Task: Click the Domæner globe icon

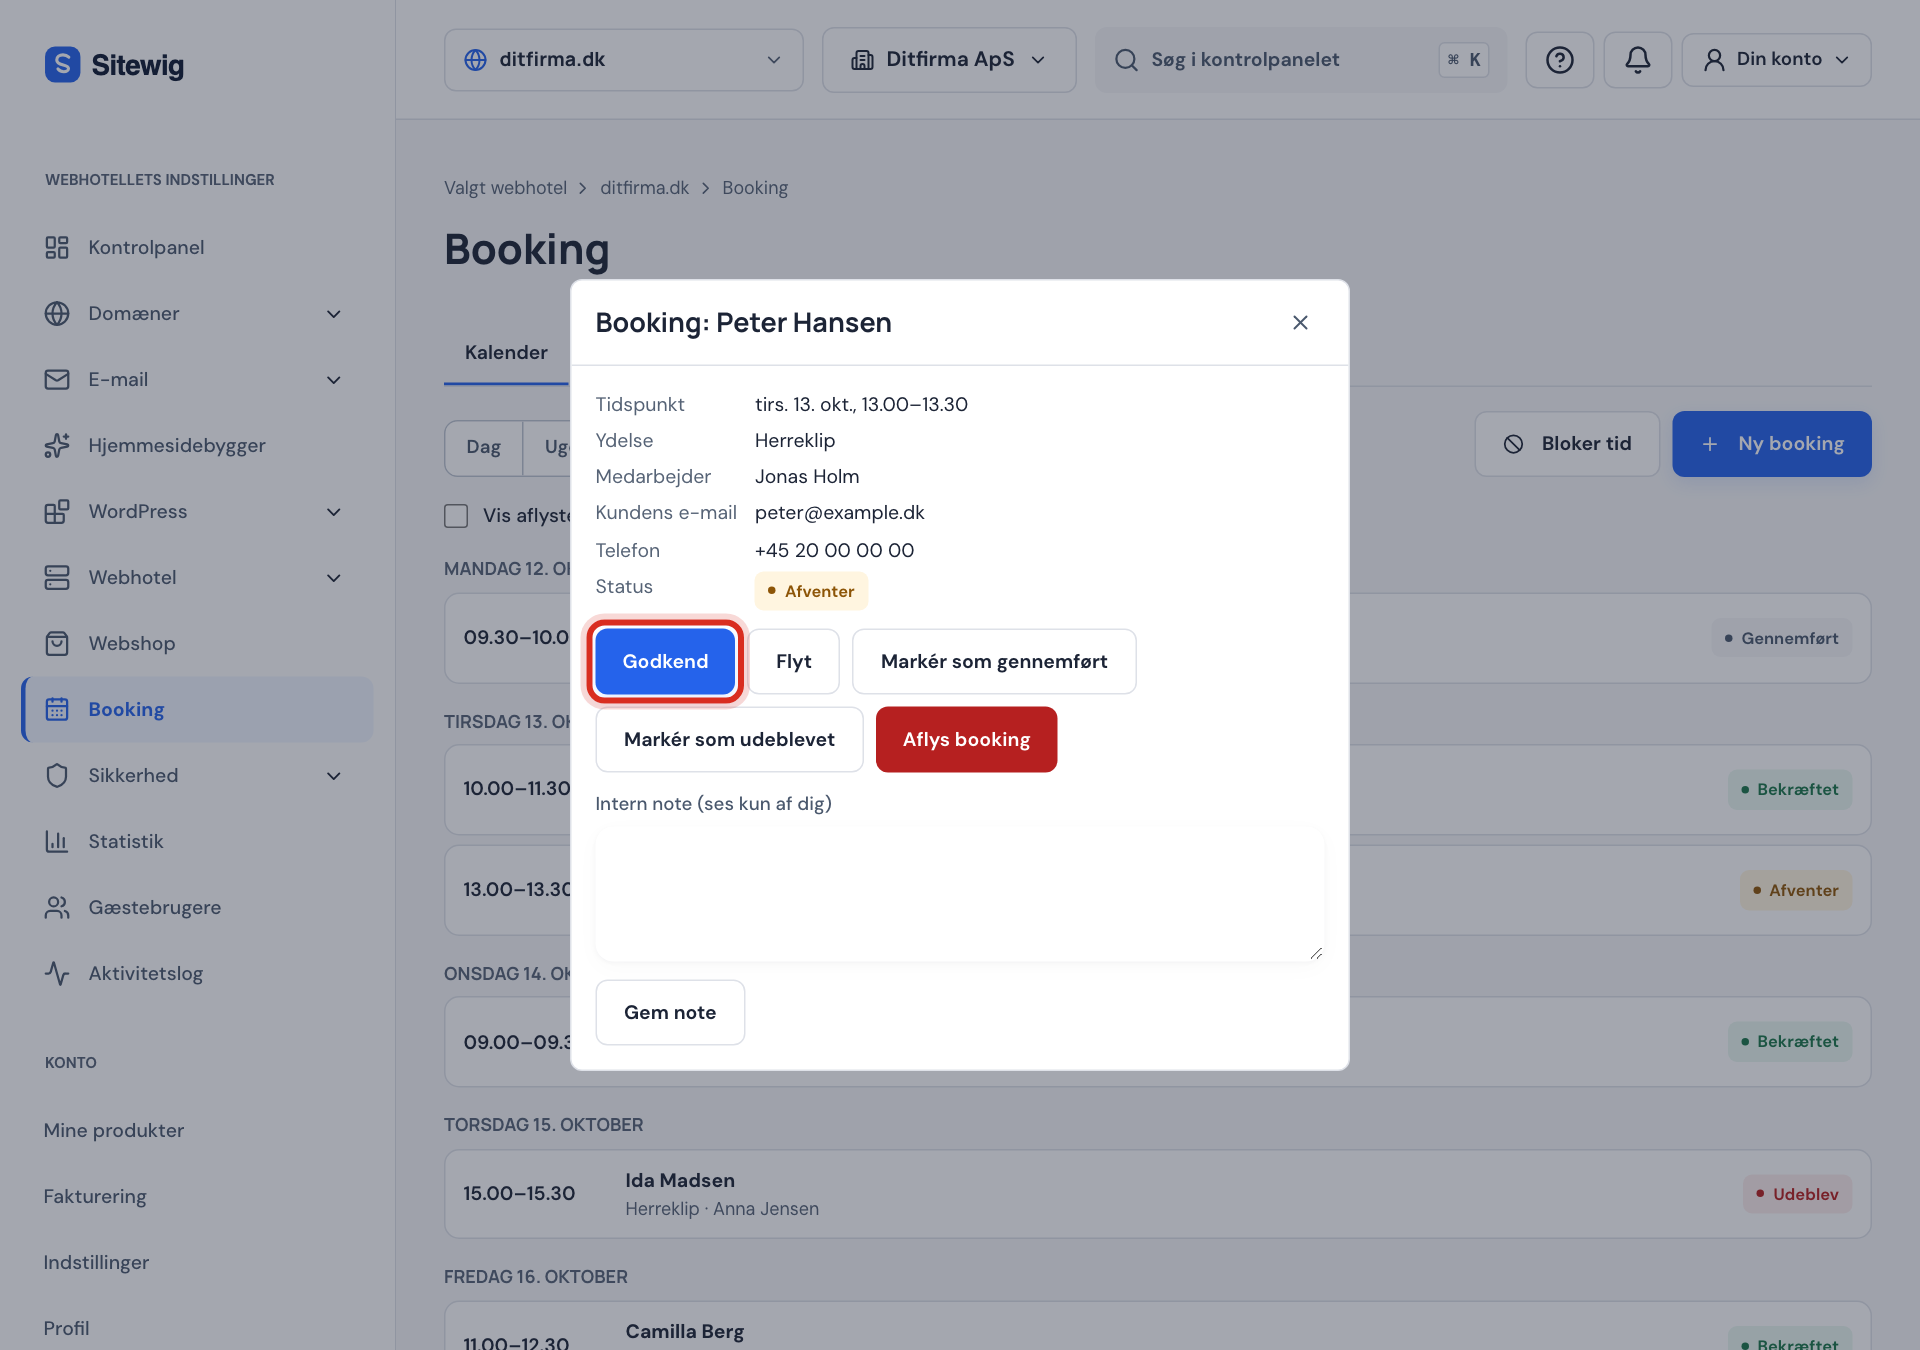Action: tap(57, 313)
